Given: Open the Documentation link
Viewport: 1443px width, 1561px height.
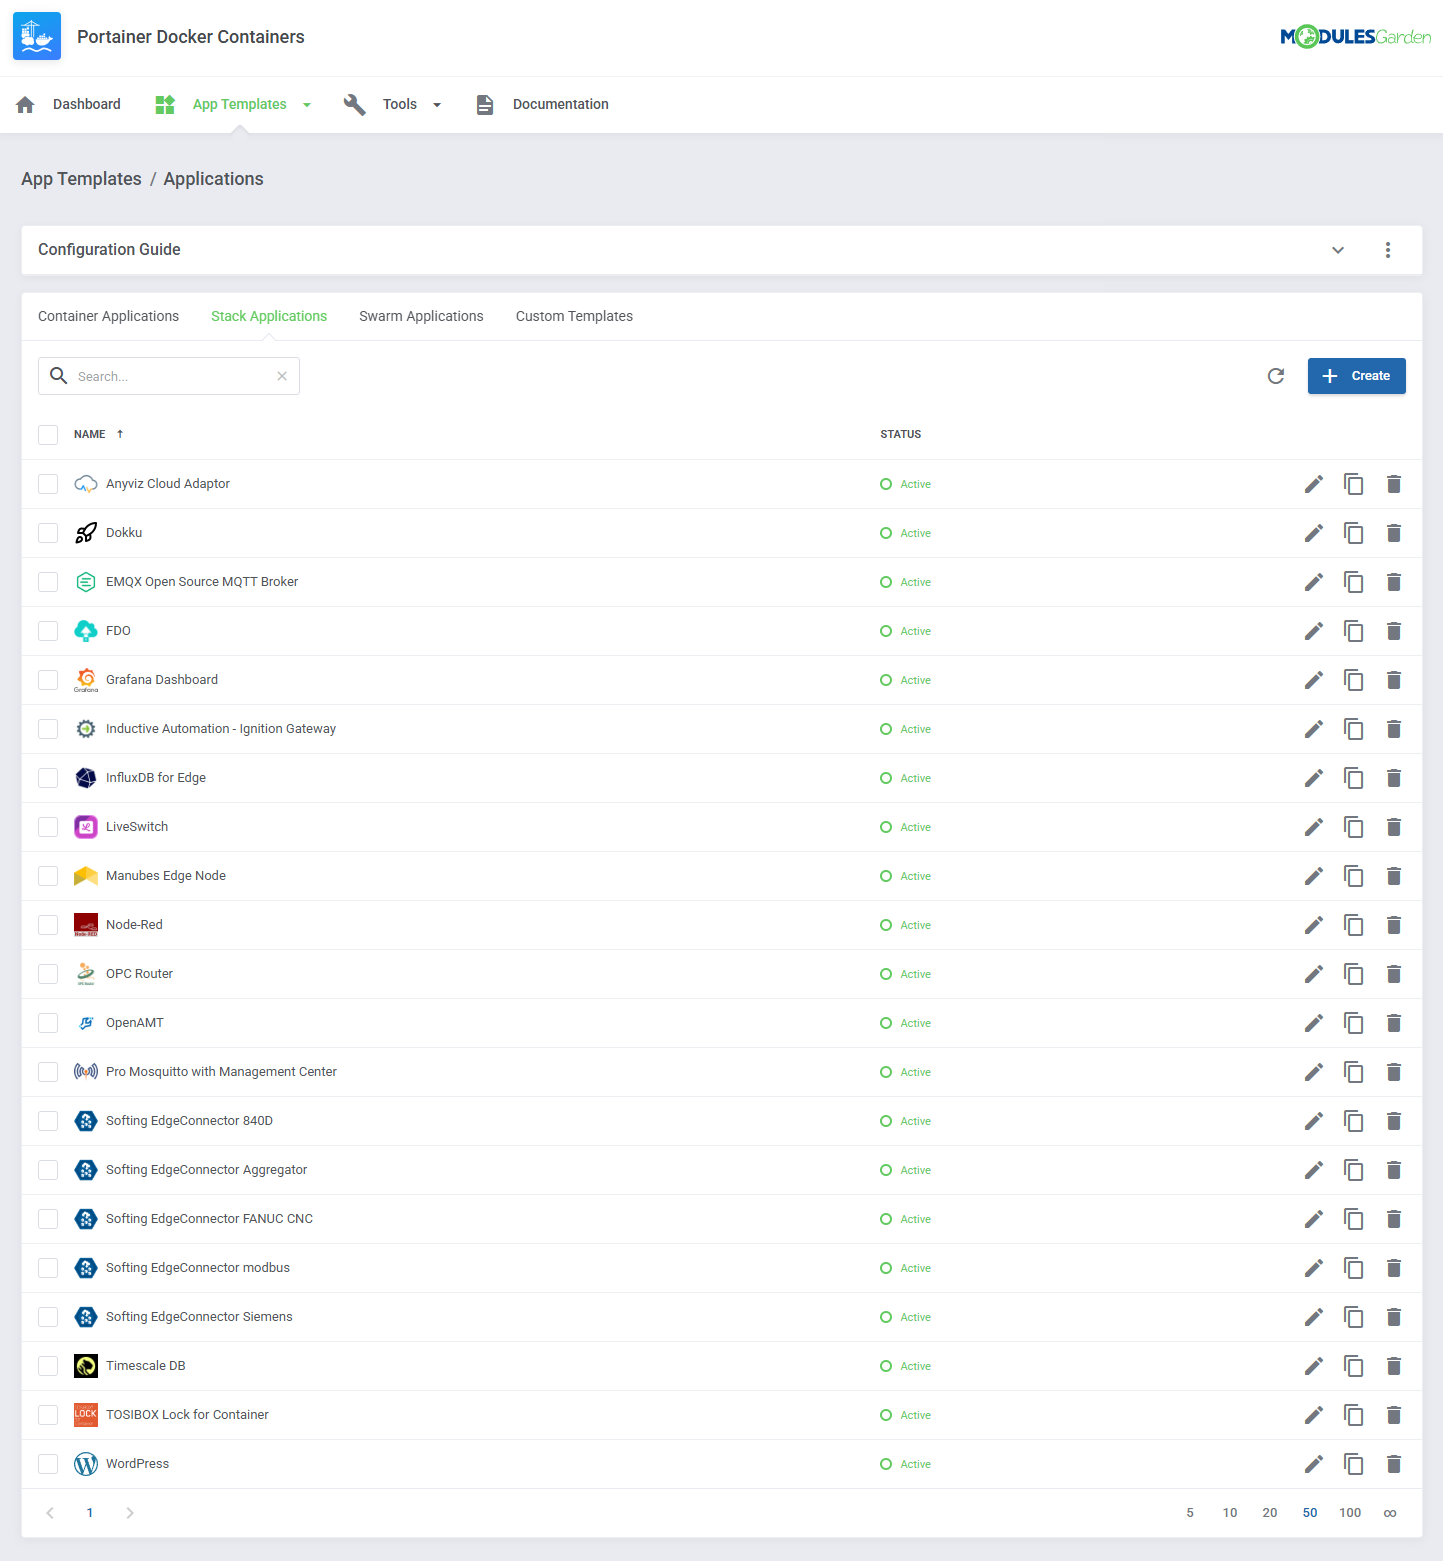Looking at the screenshot, I should point(560,104).
